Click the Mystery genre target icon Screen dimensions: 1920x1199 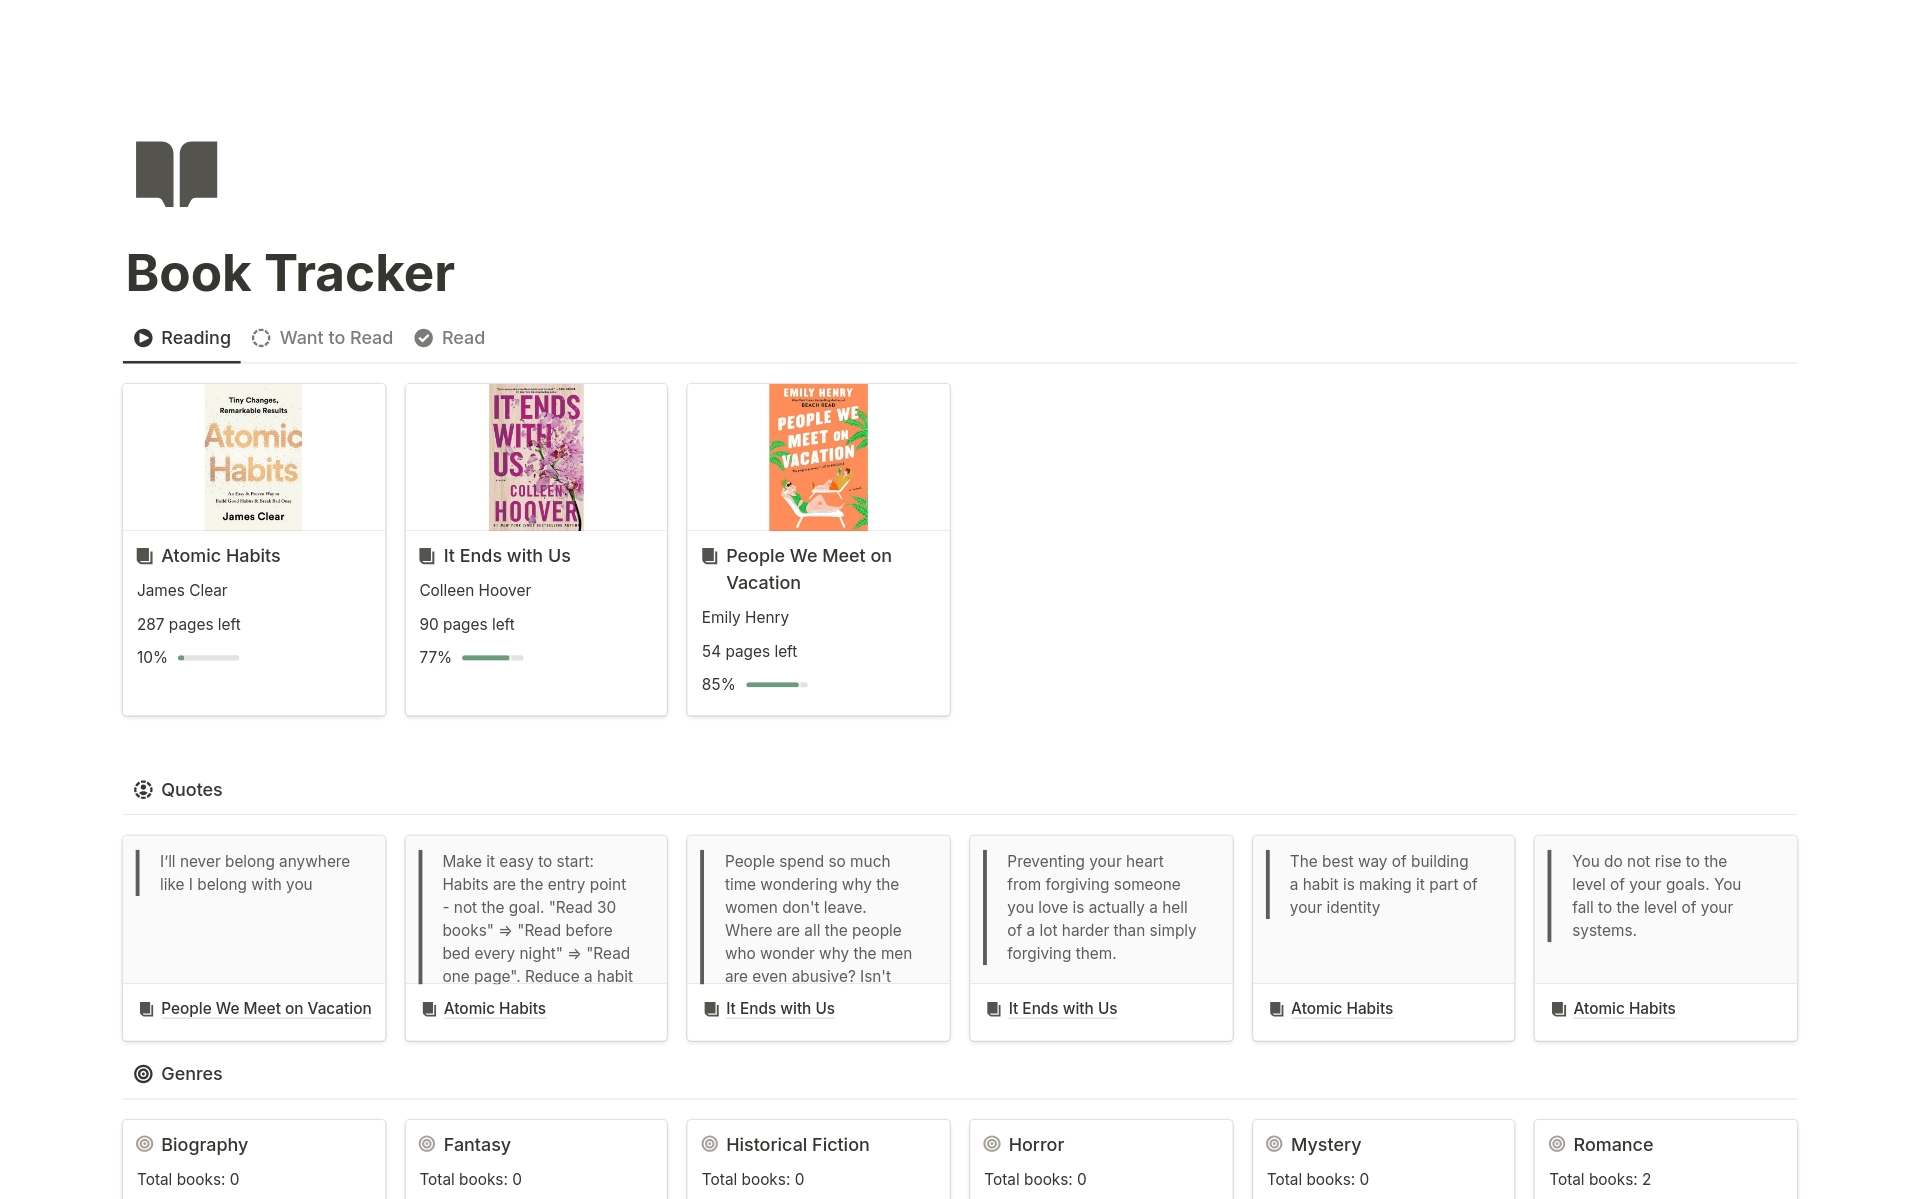point(1274,1144)
